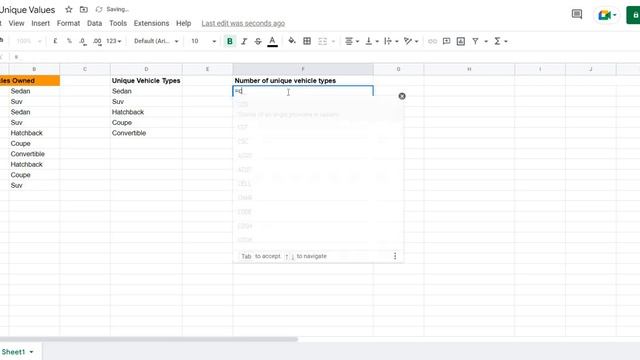640x360 pixels.
Task: Open the comment history icon
Action: click(577, 15)
